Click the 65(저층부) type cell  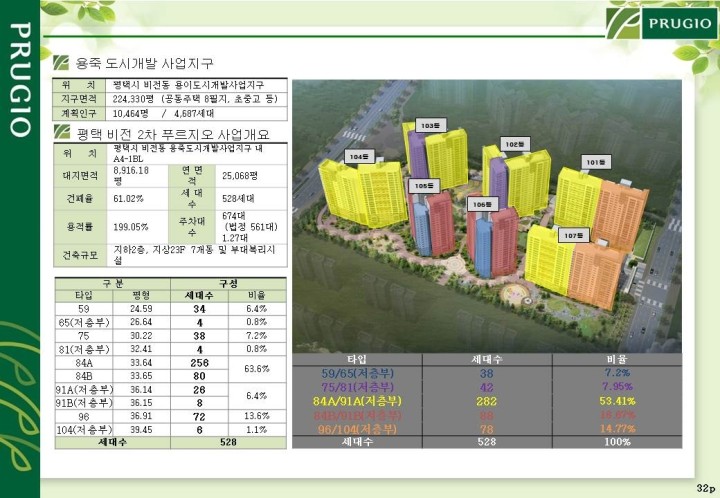84,322
